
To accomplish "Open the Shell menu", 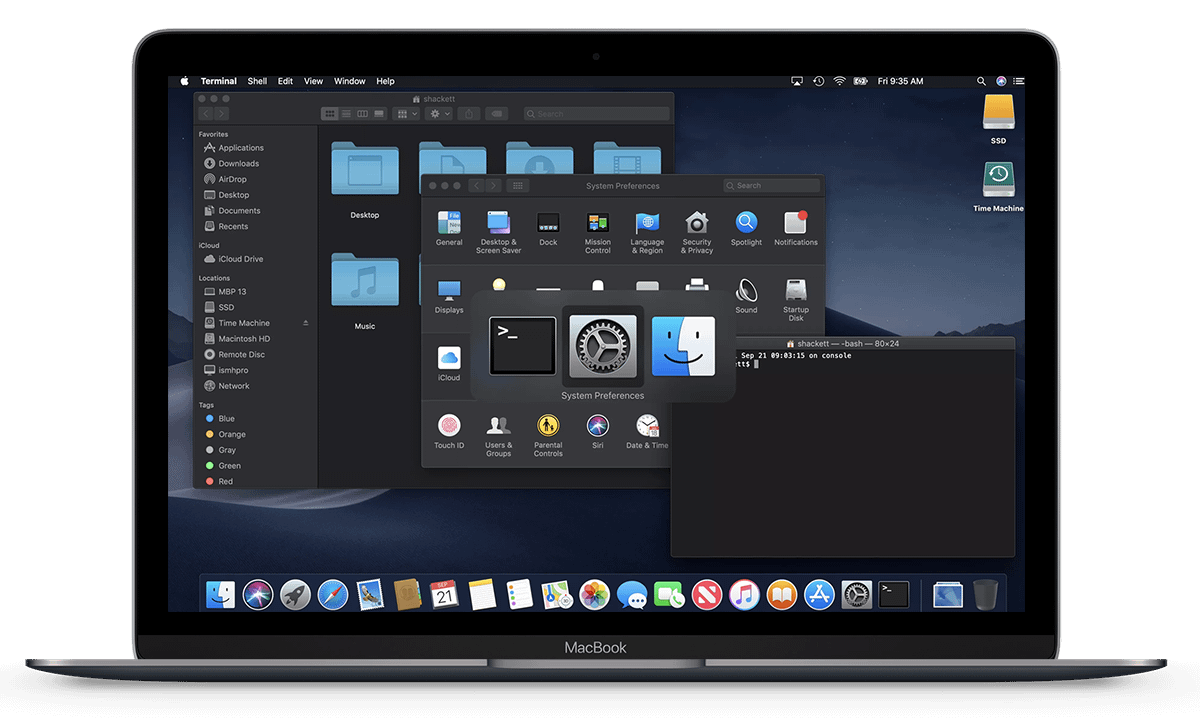I will 257,81.
